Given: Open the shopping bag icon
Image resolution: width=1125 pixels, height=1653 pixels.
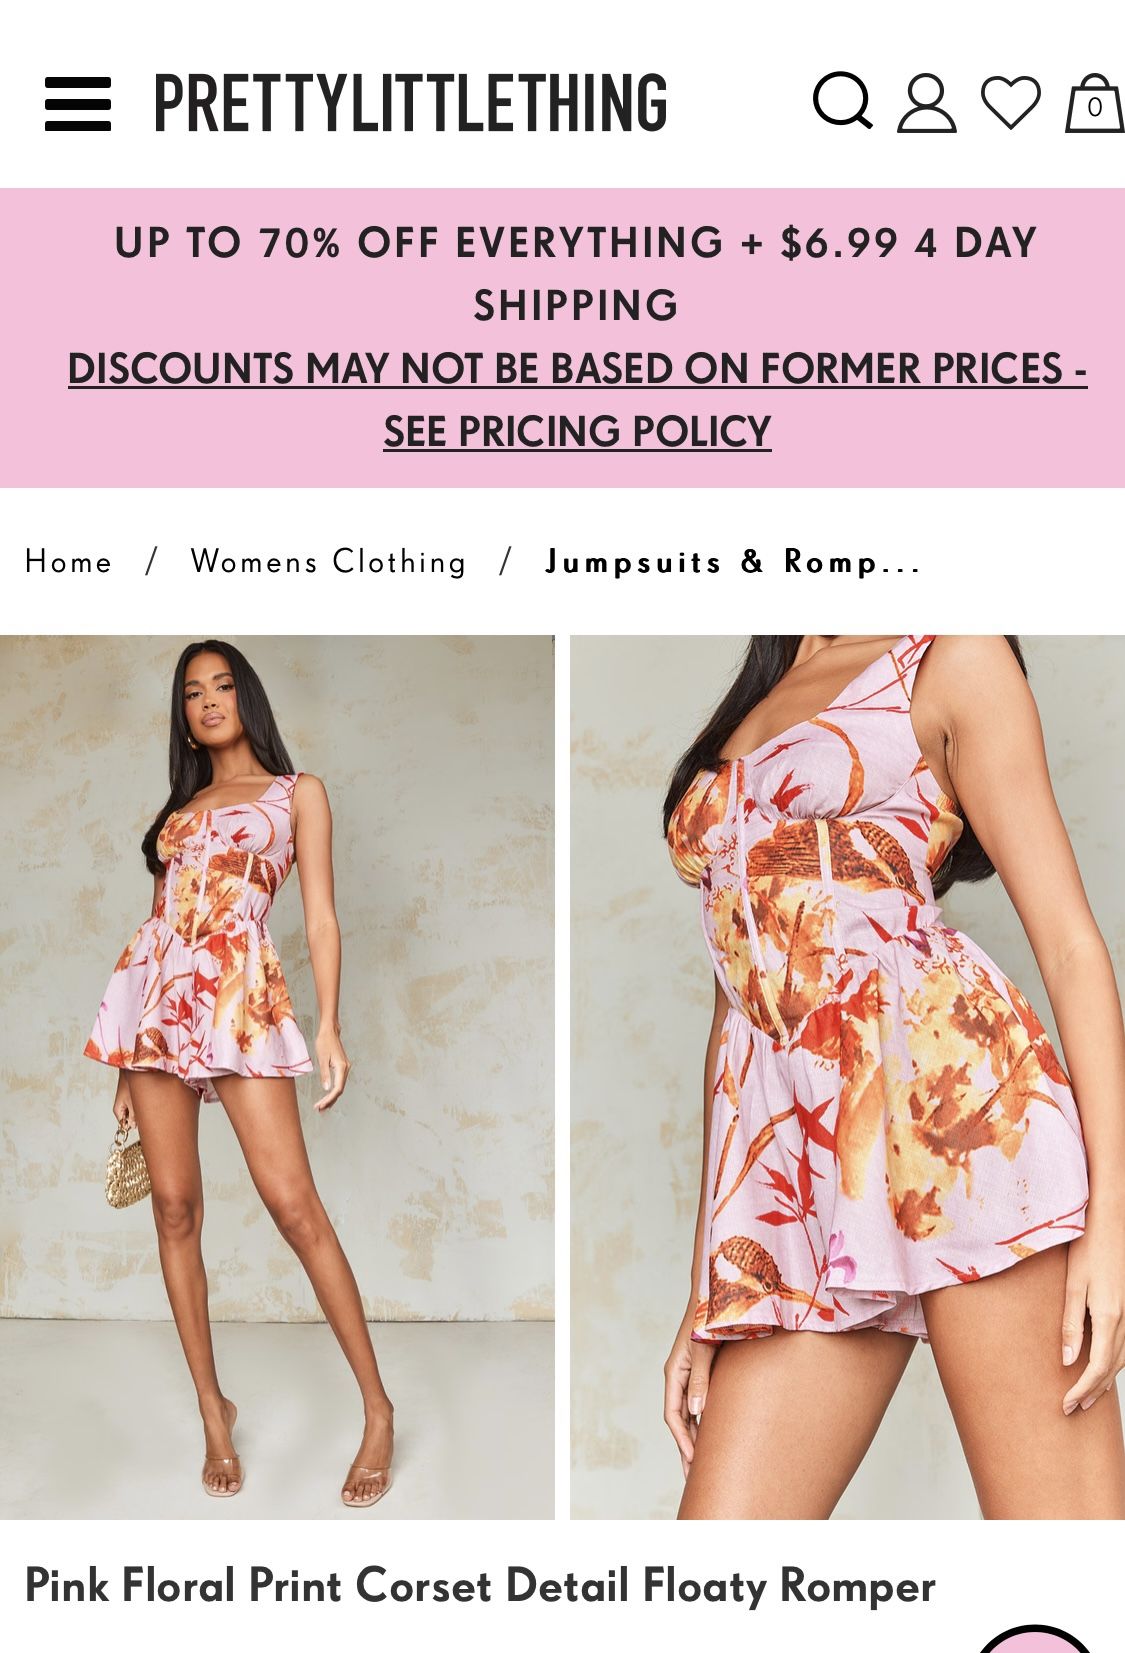Looking at the screenshot, I should coord(1094,103).
